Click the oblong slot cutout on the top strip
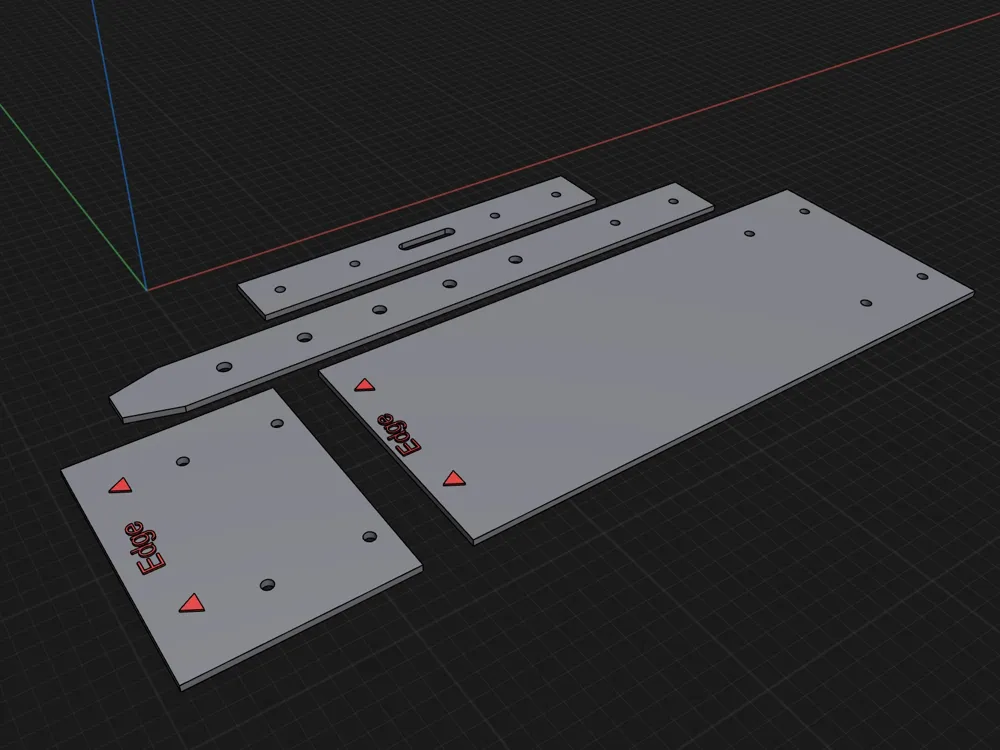Image resolution: width=1000 pixels, height=750 pixels. (427, 239)
